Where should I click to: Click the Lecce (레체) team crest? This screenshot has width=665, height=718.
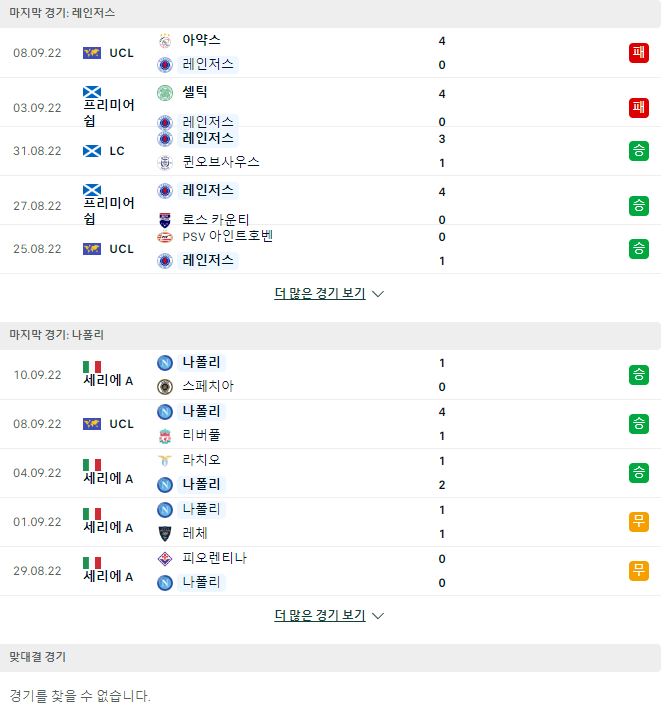[x=165, y=533]
